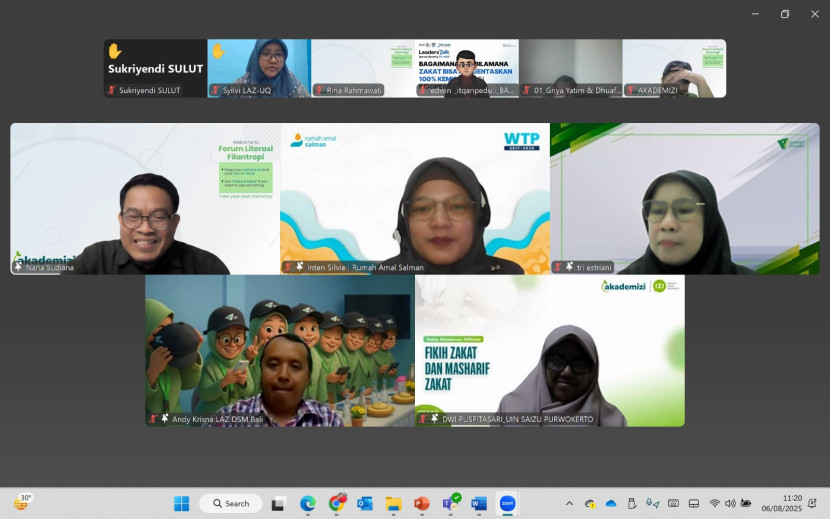Screen dimensions: 830x519
Task: Open the OneDrive cloud tray icon
Action: tap(611, 503)
